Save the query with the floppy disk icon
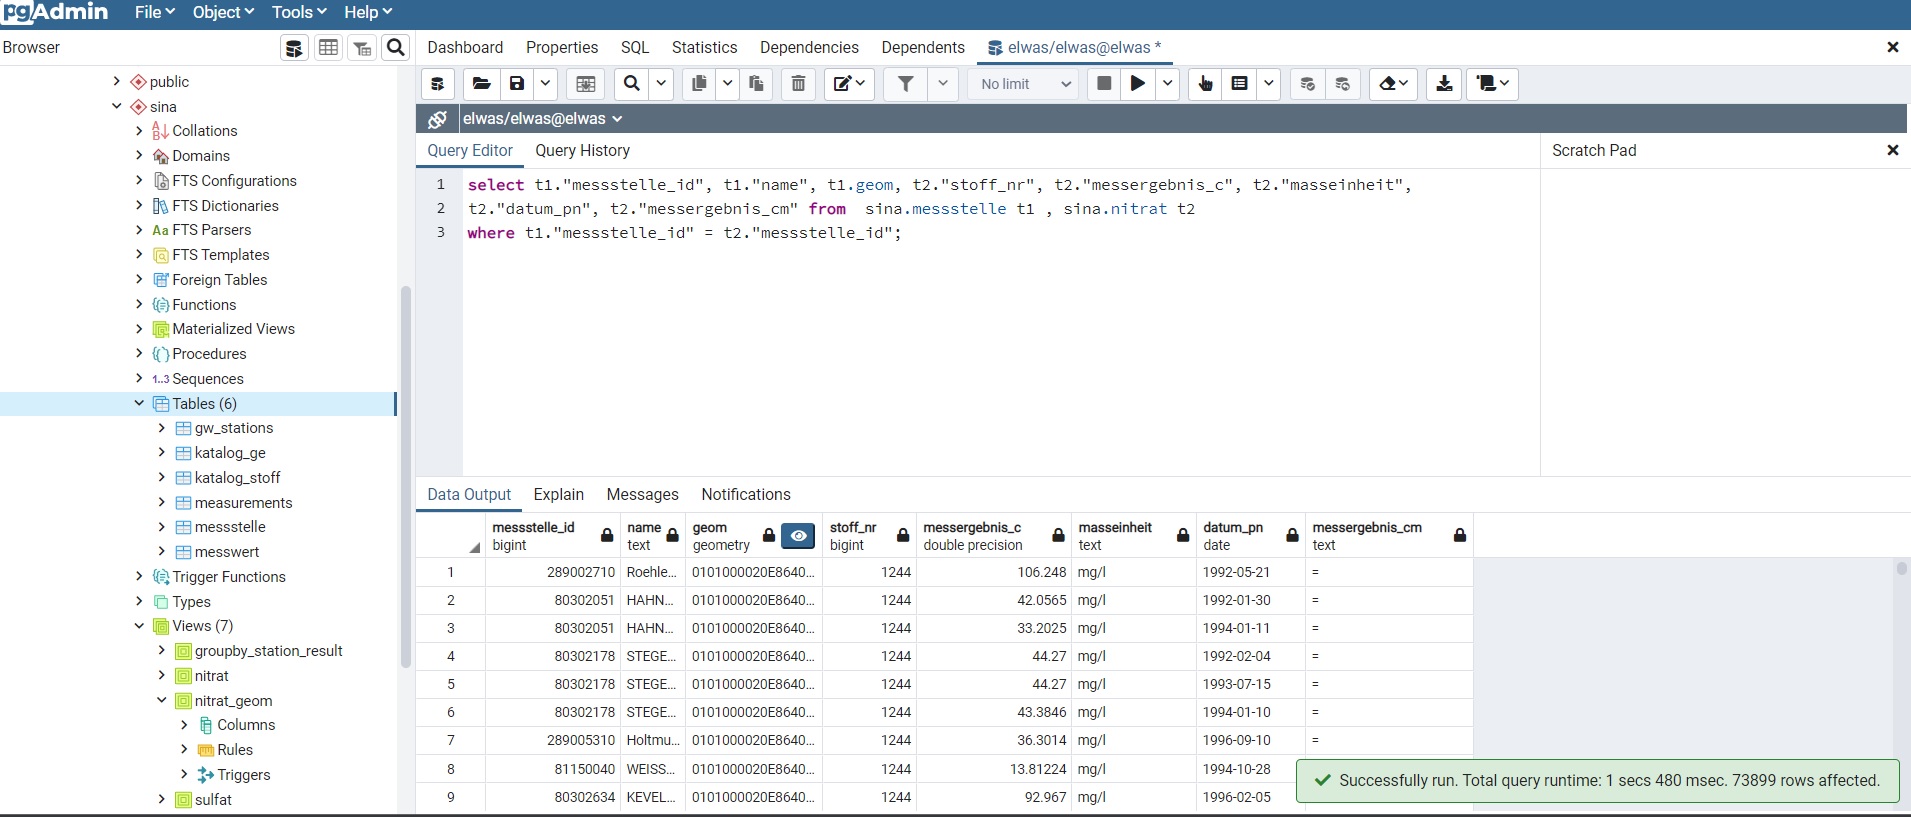Screen dimensions: 1911x817 point(517,84)
